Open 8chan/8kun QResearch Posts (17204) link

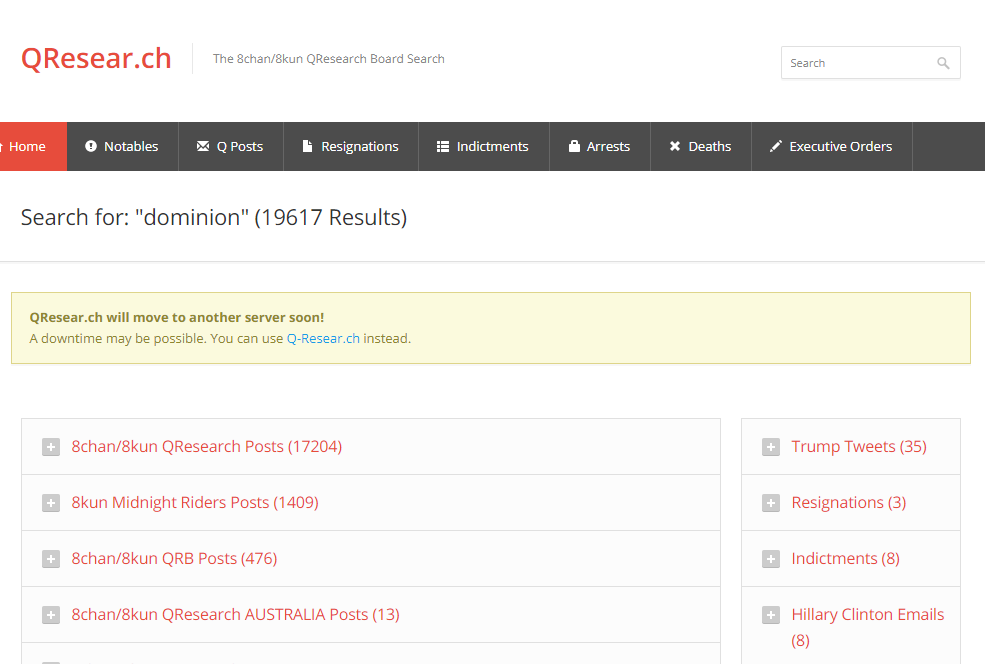click(207, 447)
